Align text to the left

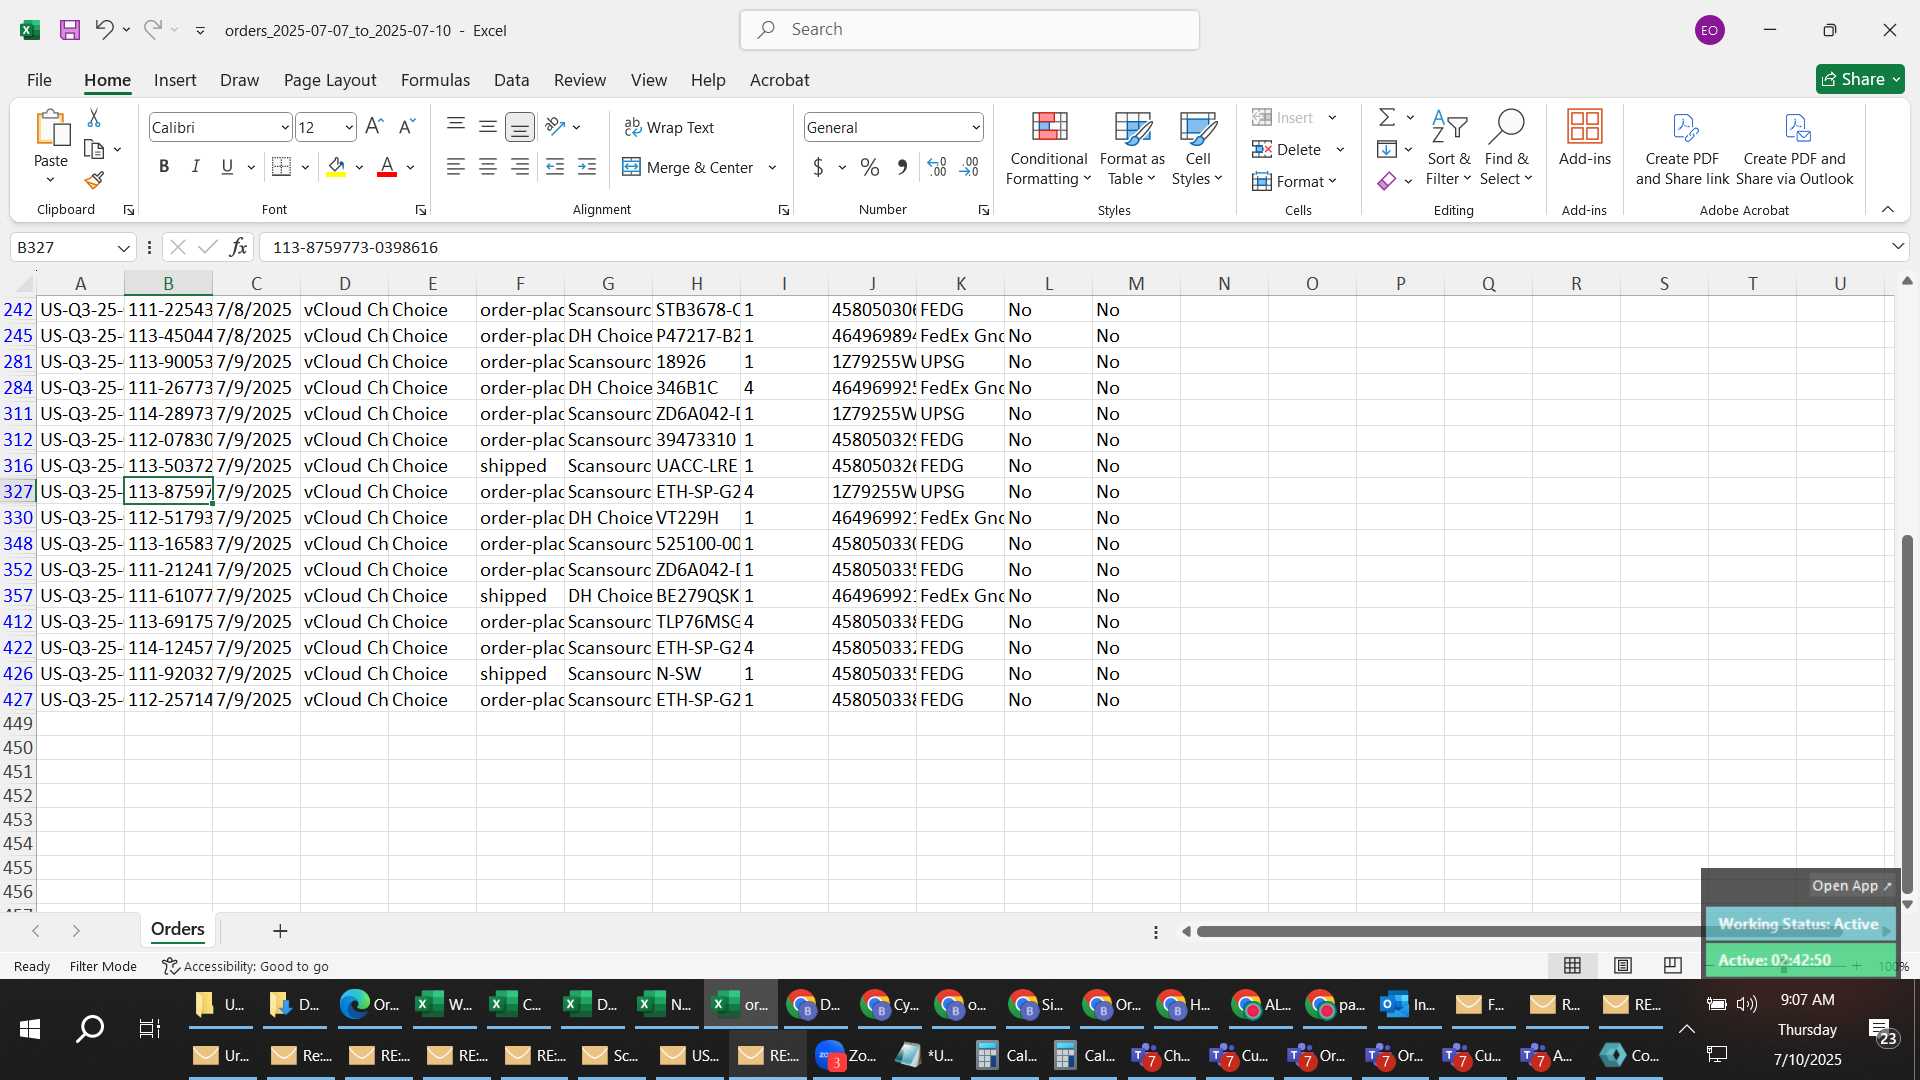click(x=456, y=167)
